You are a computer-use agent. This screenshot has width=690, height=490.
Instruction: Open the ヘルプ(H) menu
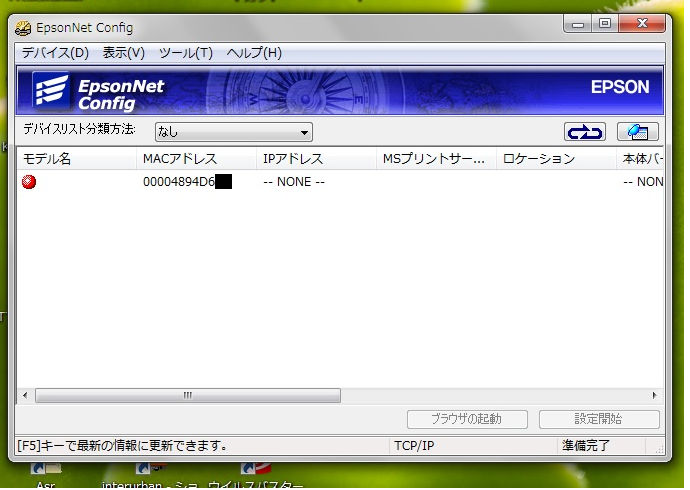coord(256,53)
